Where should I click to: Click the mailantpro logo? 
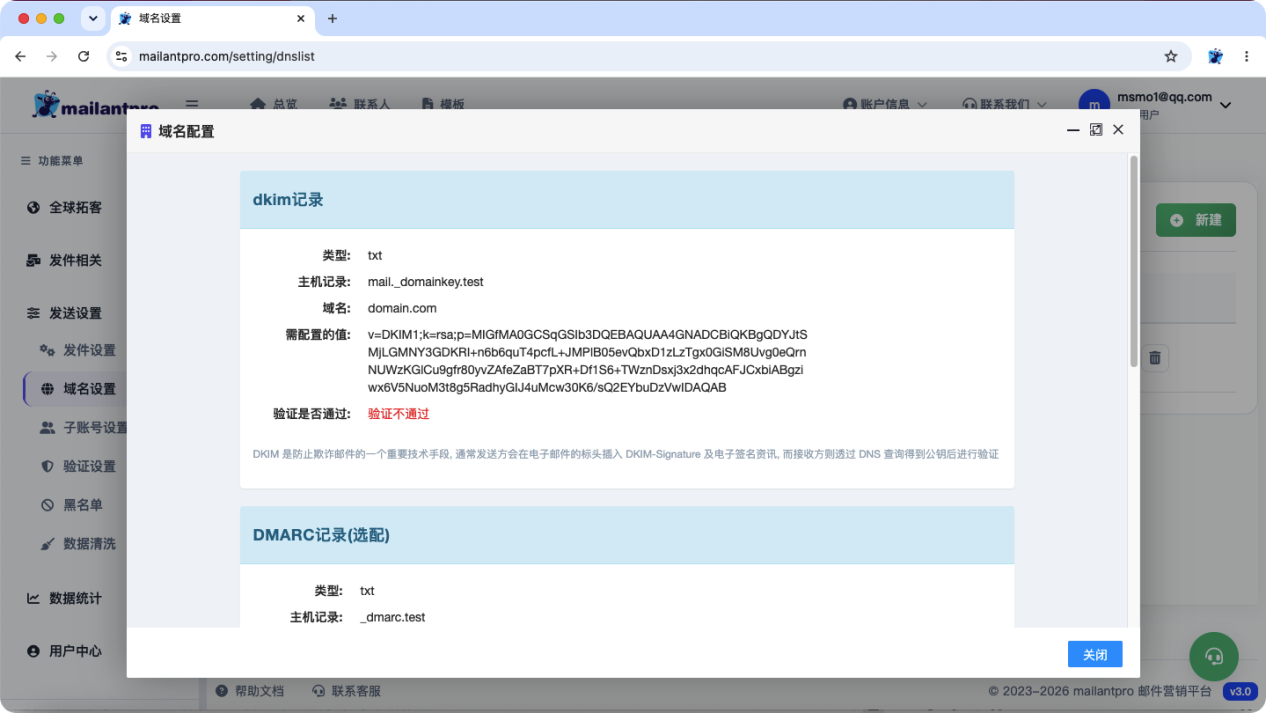(x=96, y=104)
